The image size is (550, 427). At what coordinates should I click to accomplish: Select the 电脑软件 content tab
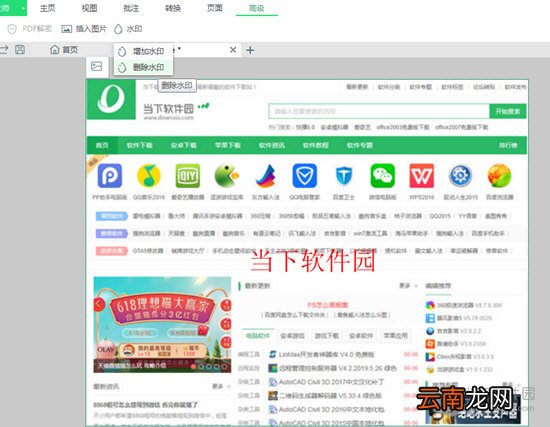(x=258, y=336)
